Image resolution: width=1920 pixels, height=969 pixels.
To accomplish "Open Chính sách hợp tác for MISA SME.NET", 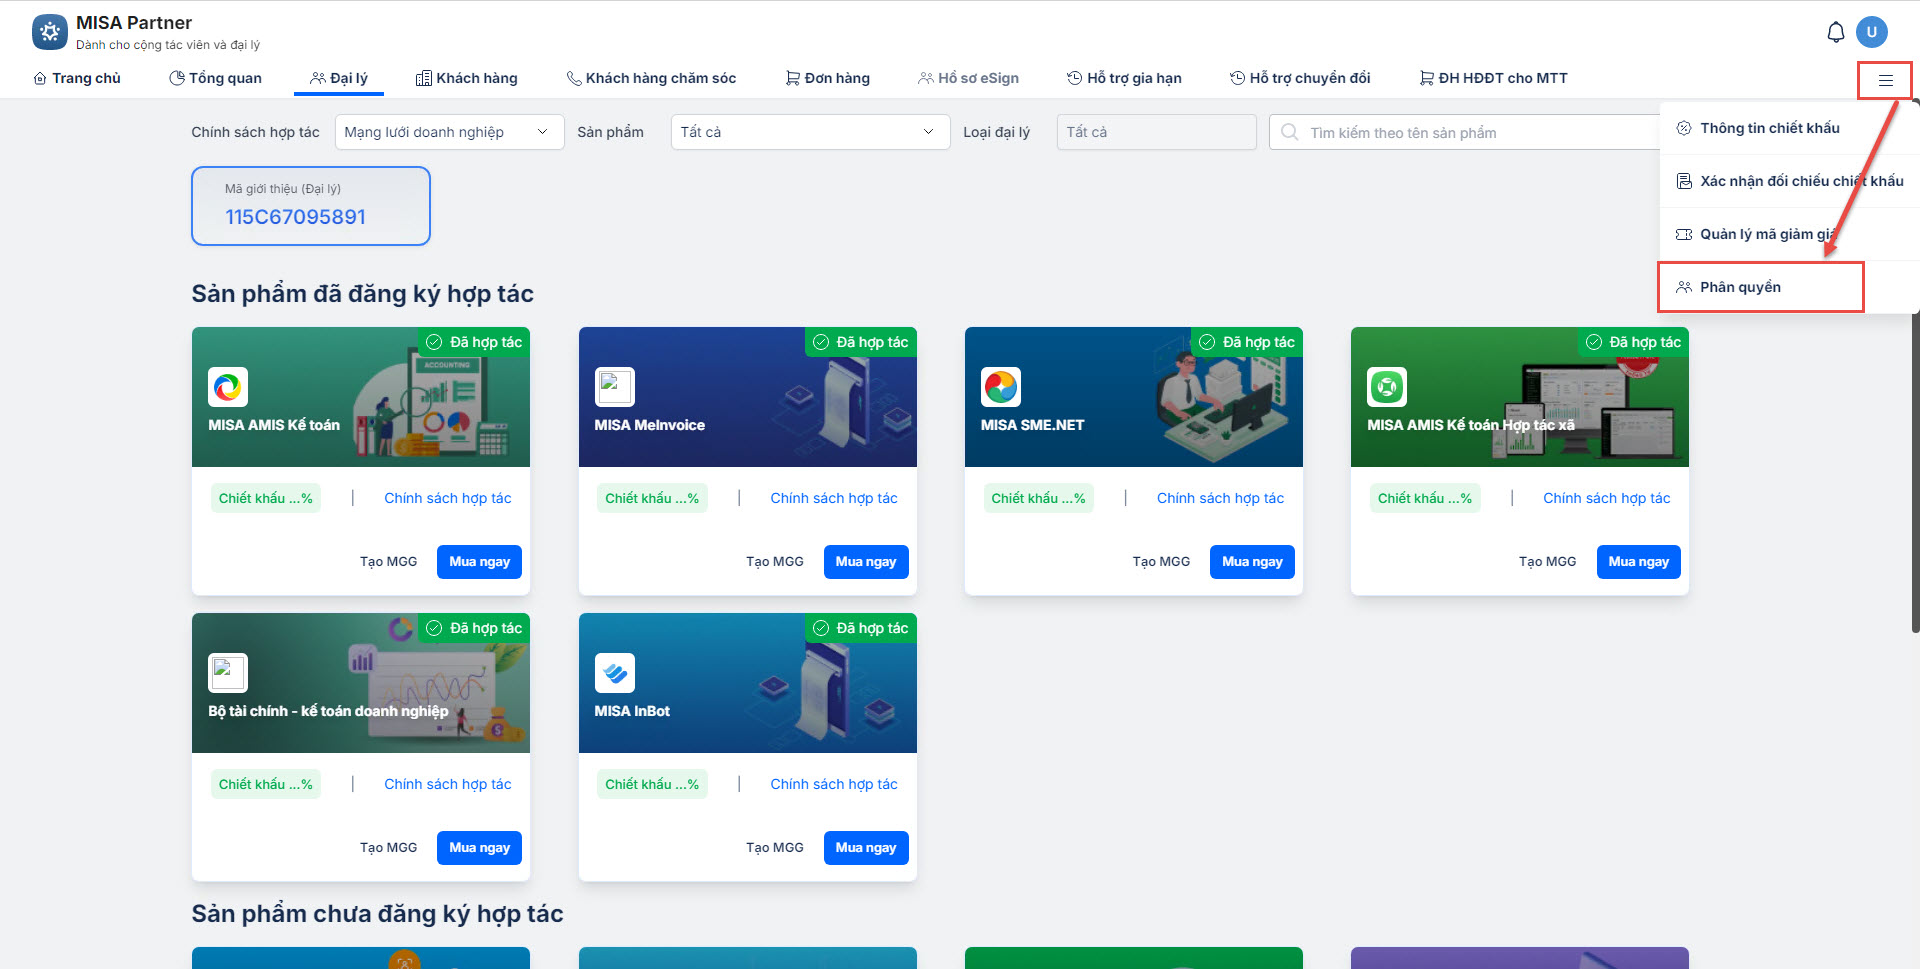I will (x=1220, y=498).
